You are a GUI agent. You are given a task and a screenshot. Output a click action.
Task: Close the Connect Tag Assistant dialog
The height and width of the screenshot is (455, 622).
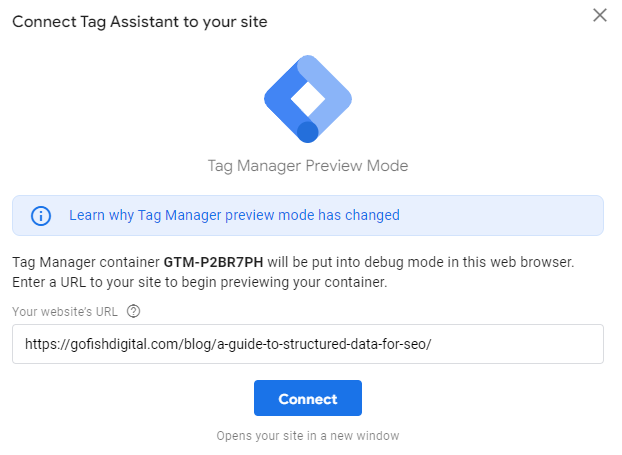point(600,15)
